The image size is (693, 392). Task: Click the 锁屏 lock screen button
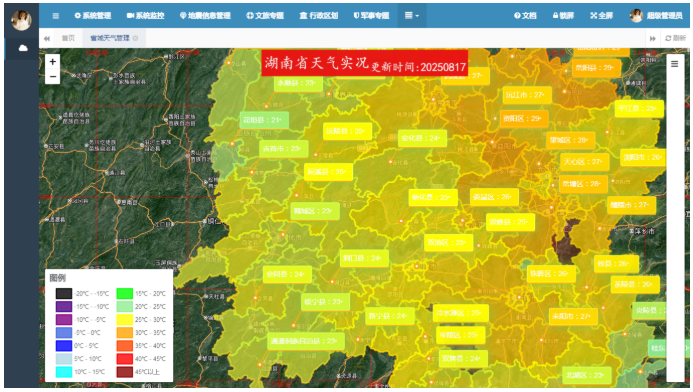[563, 16]
